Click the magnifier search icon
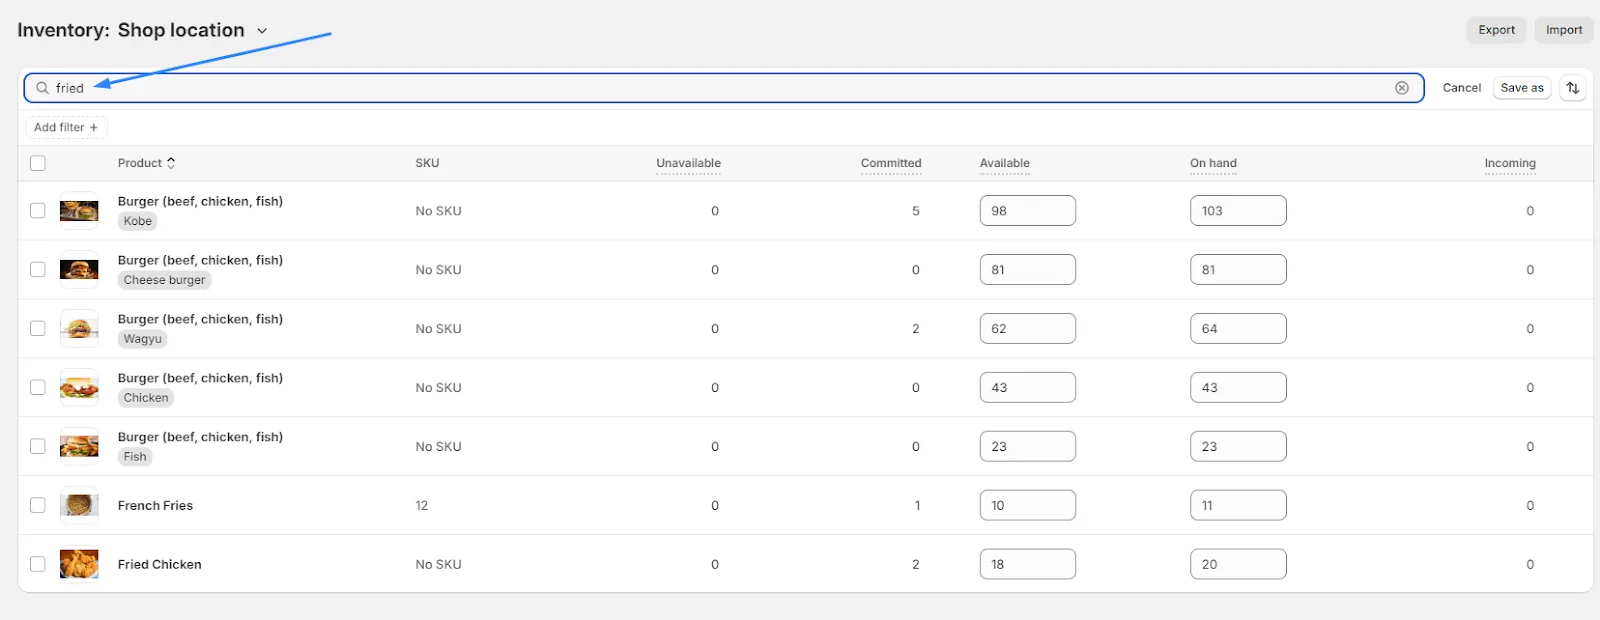The image size is (1600, 620). (x=42, y=88)
